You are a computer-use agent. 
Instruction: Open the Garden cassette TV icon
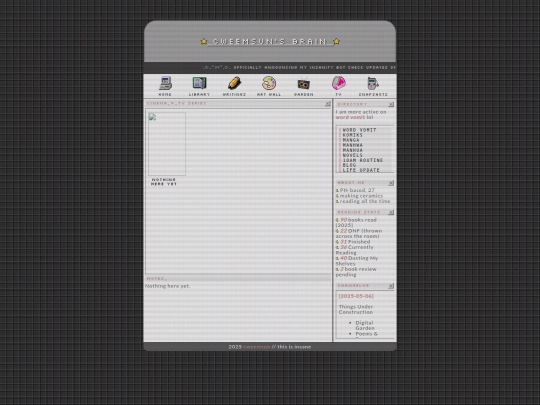click(303, 84)
